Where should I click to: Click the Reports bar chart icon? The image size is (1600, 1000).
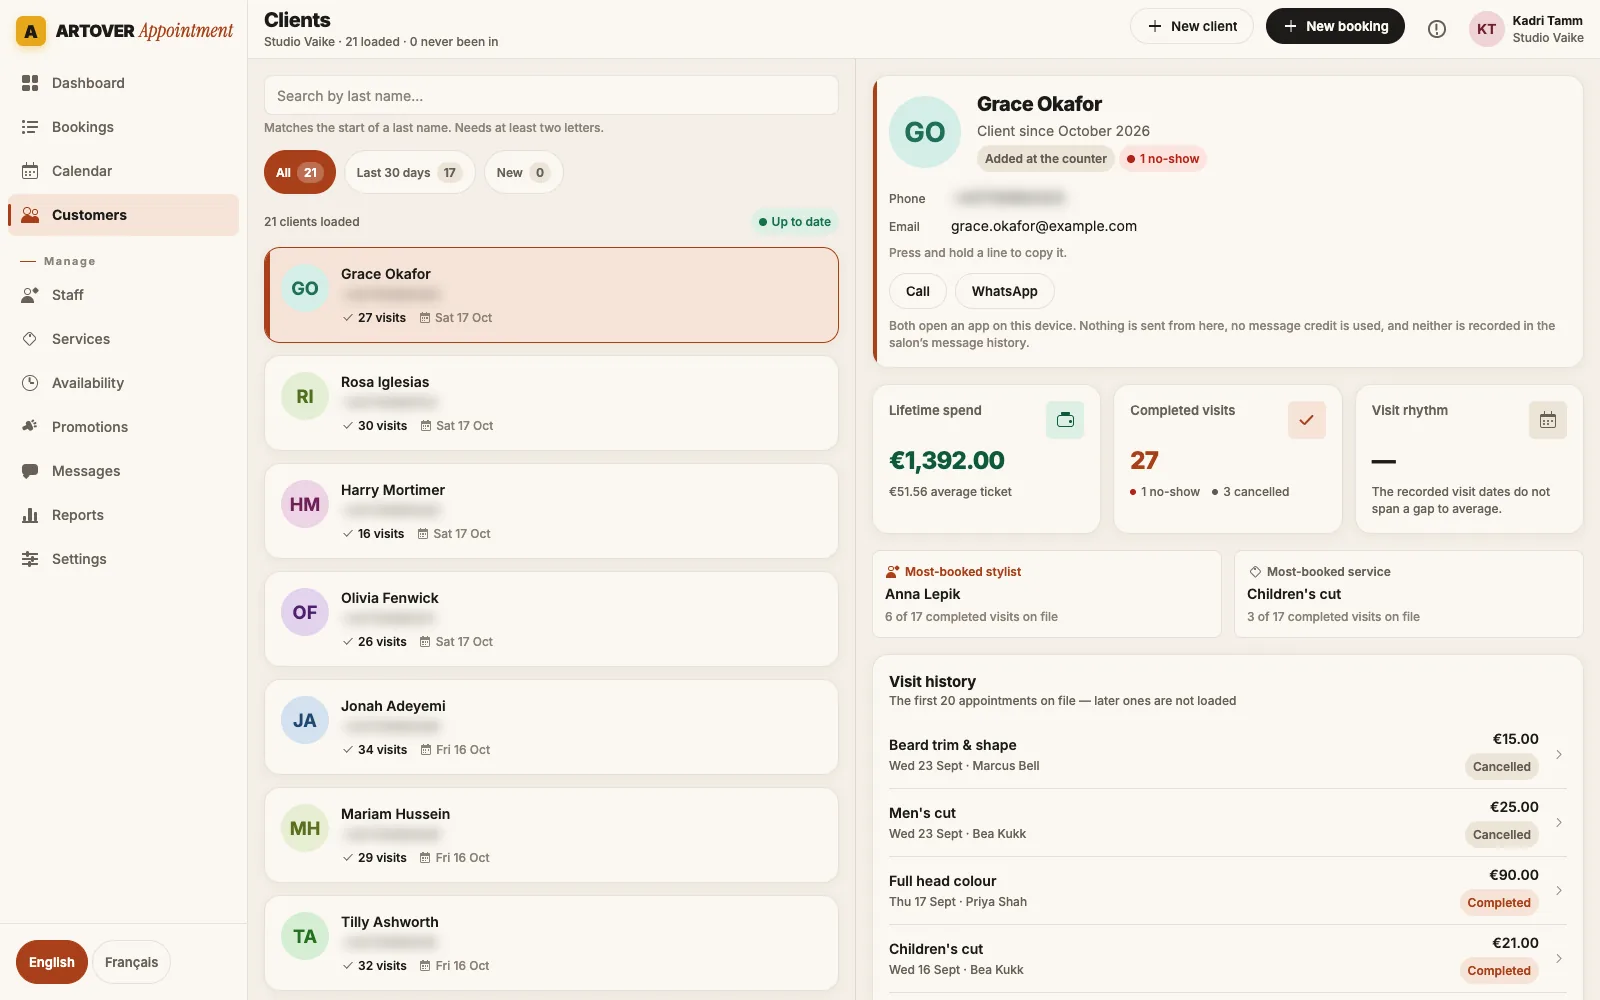pos(30,515)
